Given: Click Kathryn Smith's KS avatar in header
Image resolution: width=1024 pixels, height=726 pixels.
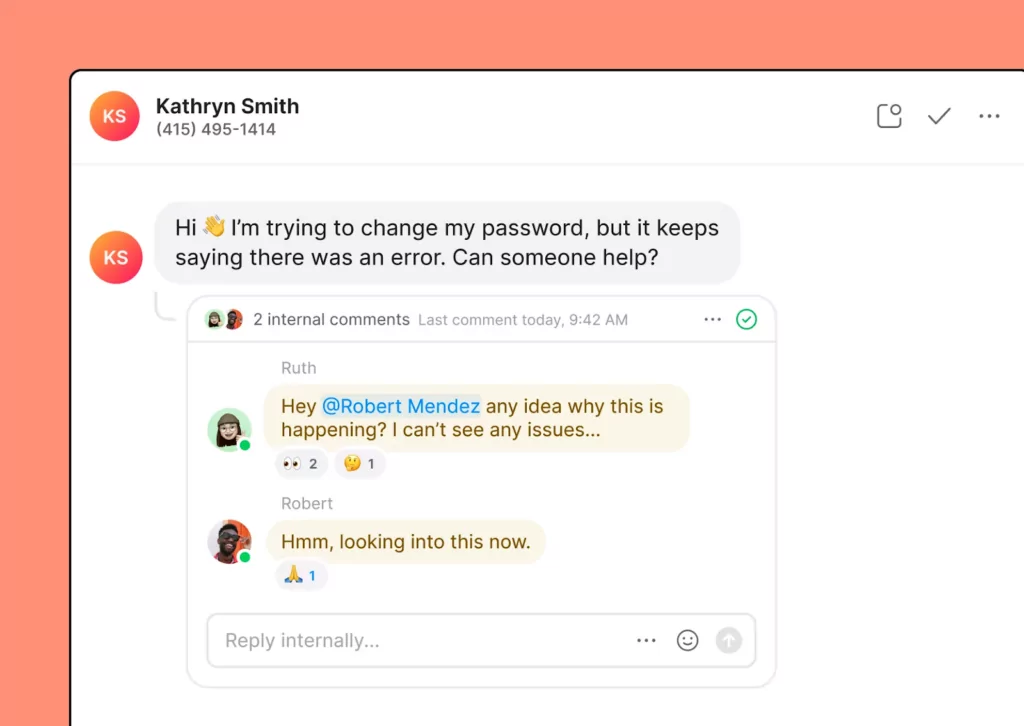Looking at the screenshot, I should coord(114,116).
